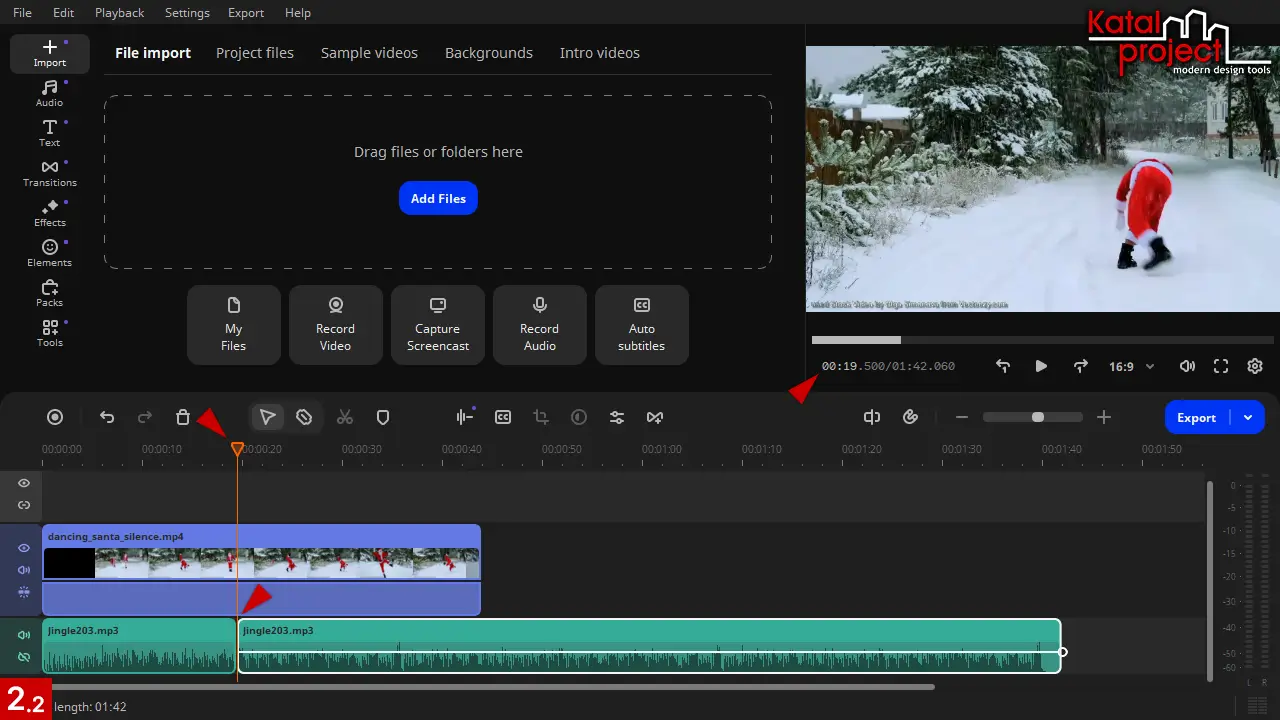
Task: Delete the selected clip with trash icon
Action: click(183, 418)
